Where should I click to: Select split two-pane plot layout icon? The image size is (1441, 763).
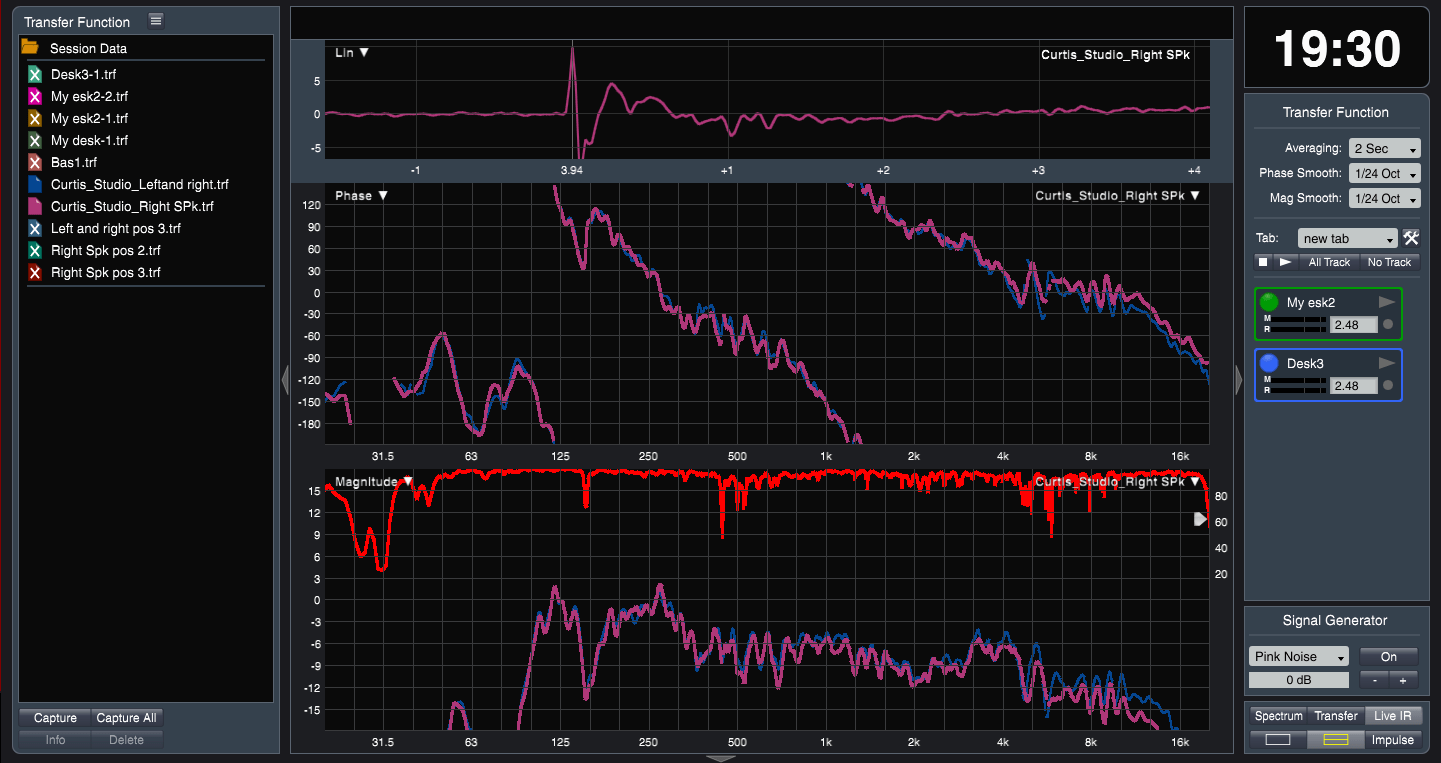(1336, 740)
